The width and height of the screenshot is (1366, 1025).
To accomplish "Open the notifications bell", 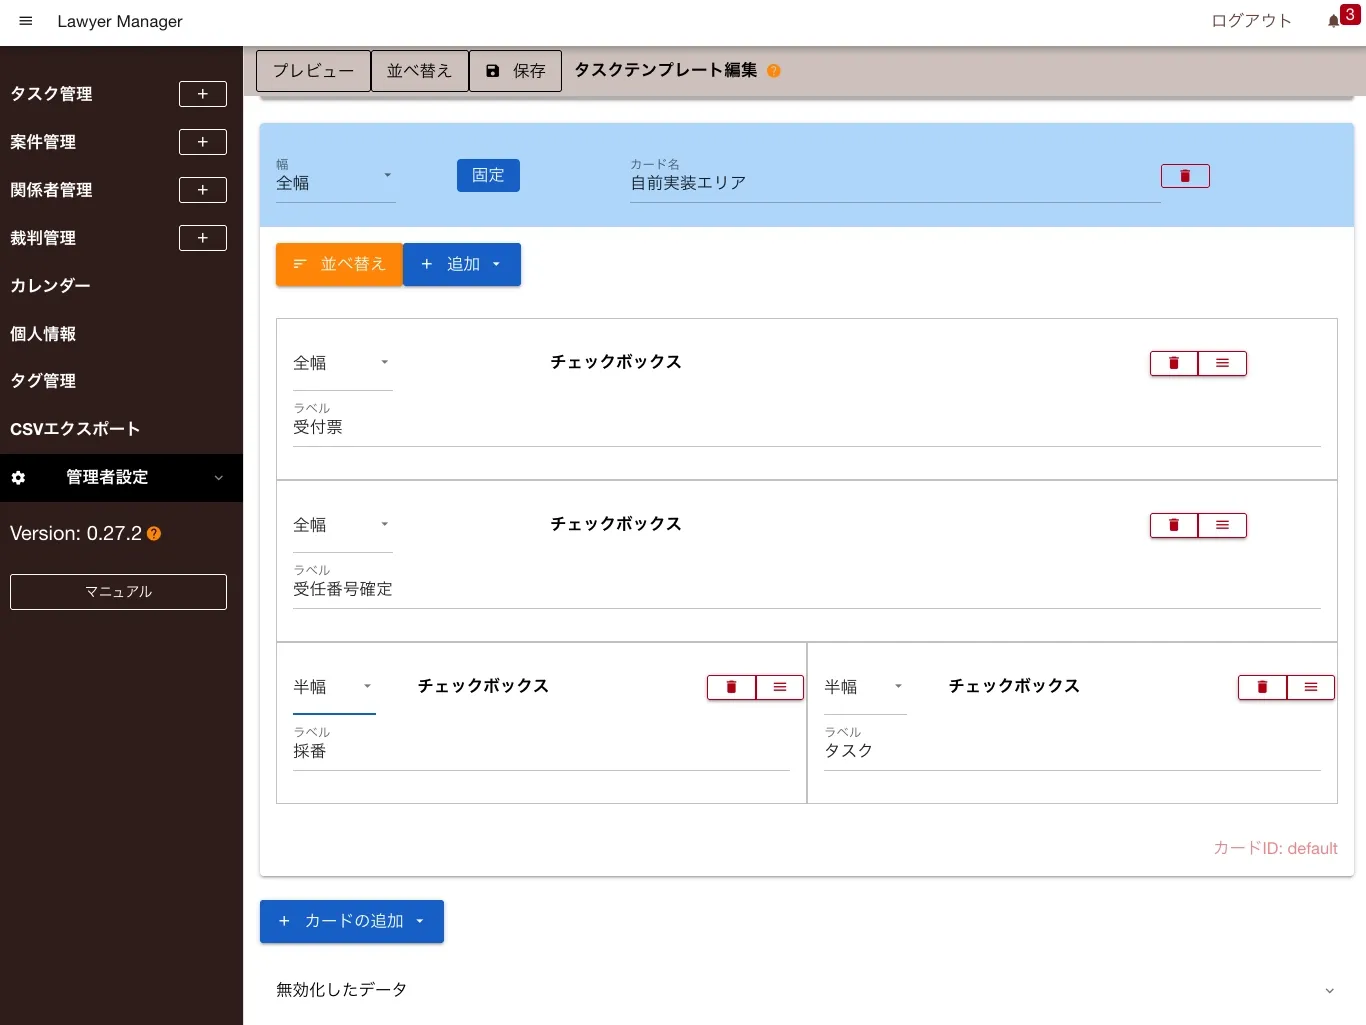I will (x=1334, y=21).
